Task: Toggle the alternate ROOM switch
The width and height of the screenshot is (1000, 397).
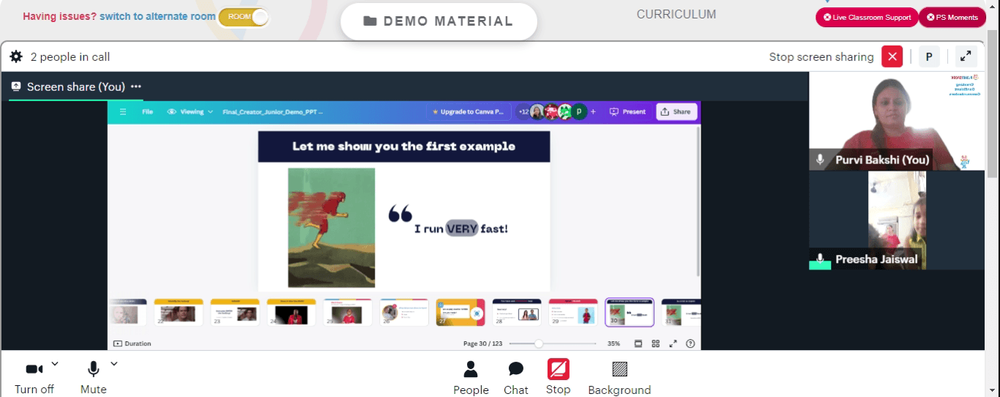Action: (x=244, y=17)
